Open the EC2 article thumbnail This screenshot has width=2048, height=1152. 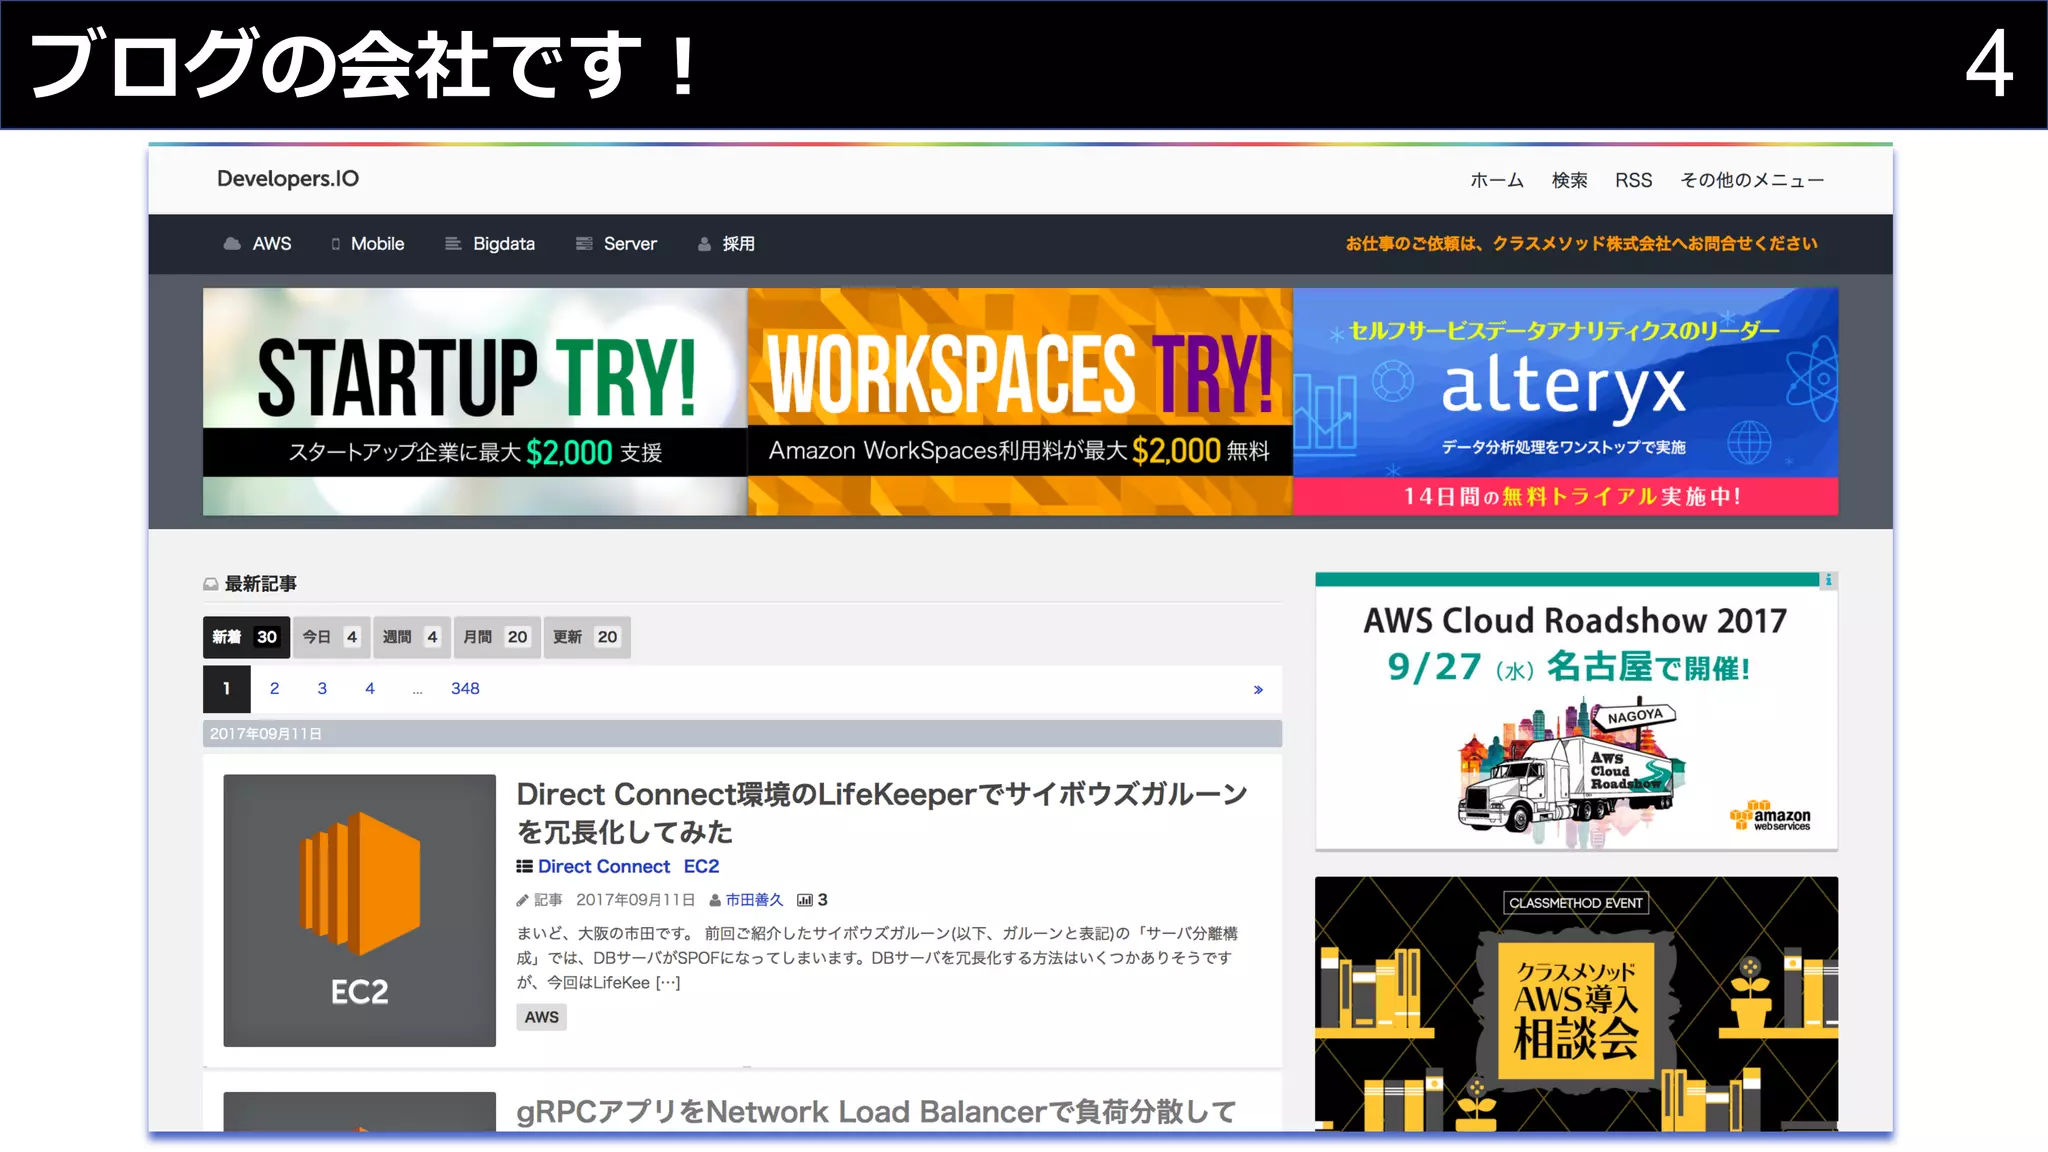point(360,911)
